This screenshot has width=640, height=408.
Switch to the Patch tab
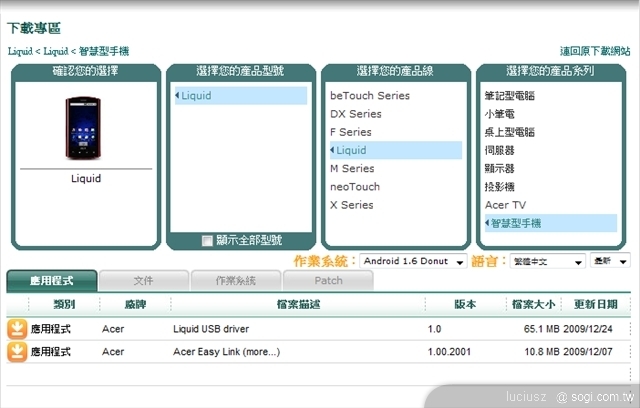pos(327,281)
